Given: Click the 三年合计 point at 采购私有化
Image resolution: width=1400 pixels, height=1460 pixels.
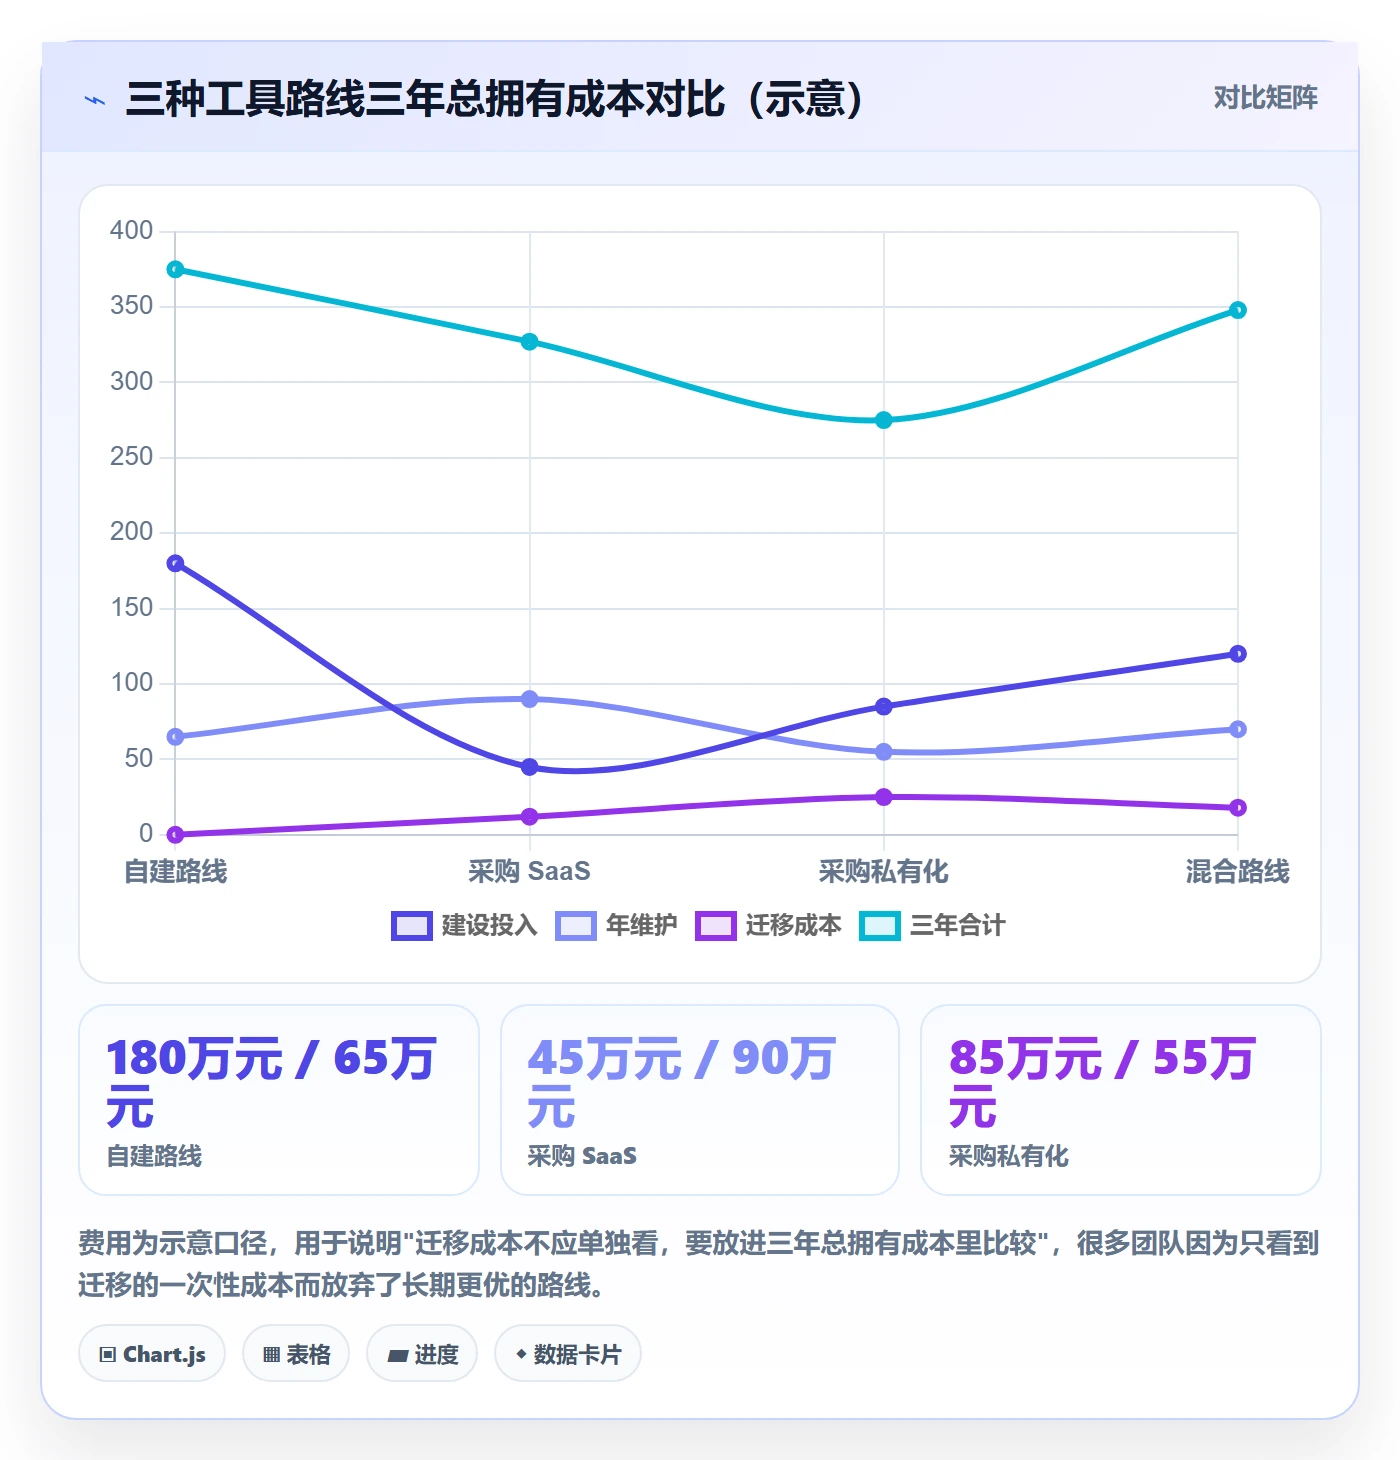Looking at the screenshot, I should click(884, 421).
